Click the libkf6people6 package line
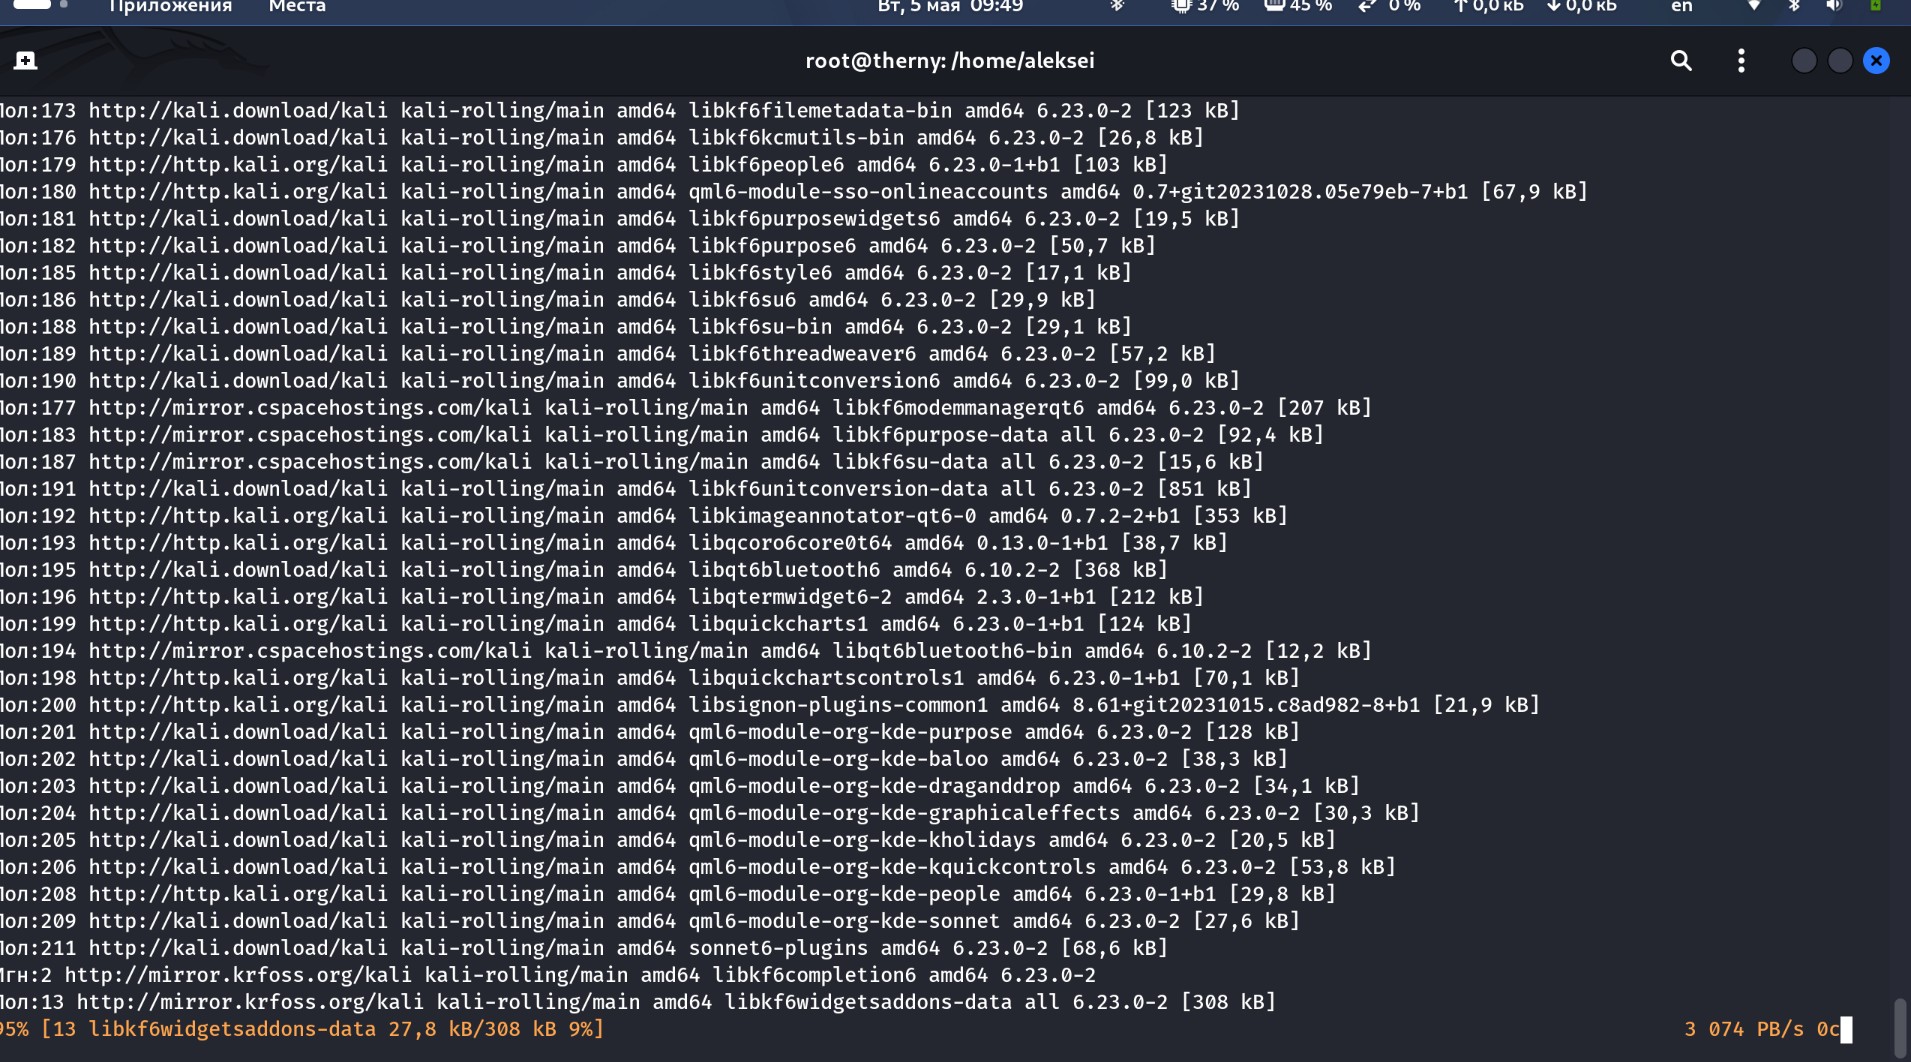The height and width of the screenshot is (1062, 1911). tap(584, 165)
